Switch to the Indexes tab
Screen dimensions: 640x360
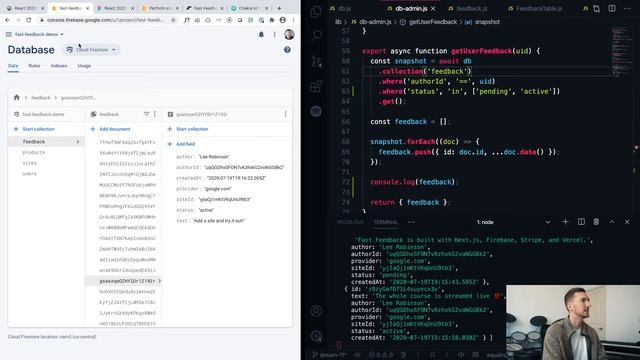[x=59, y=66]
